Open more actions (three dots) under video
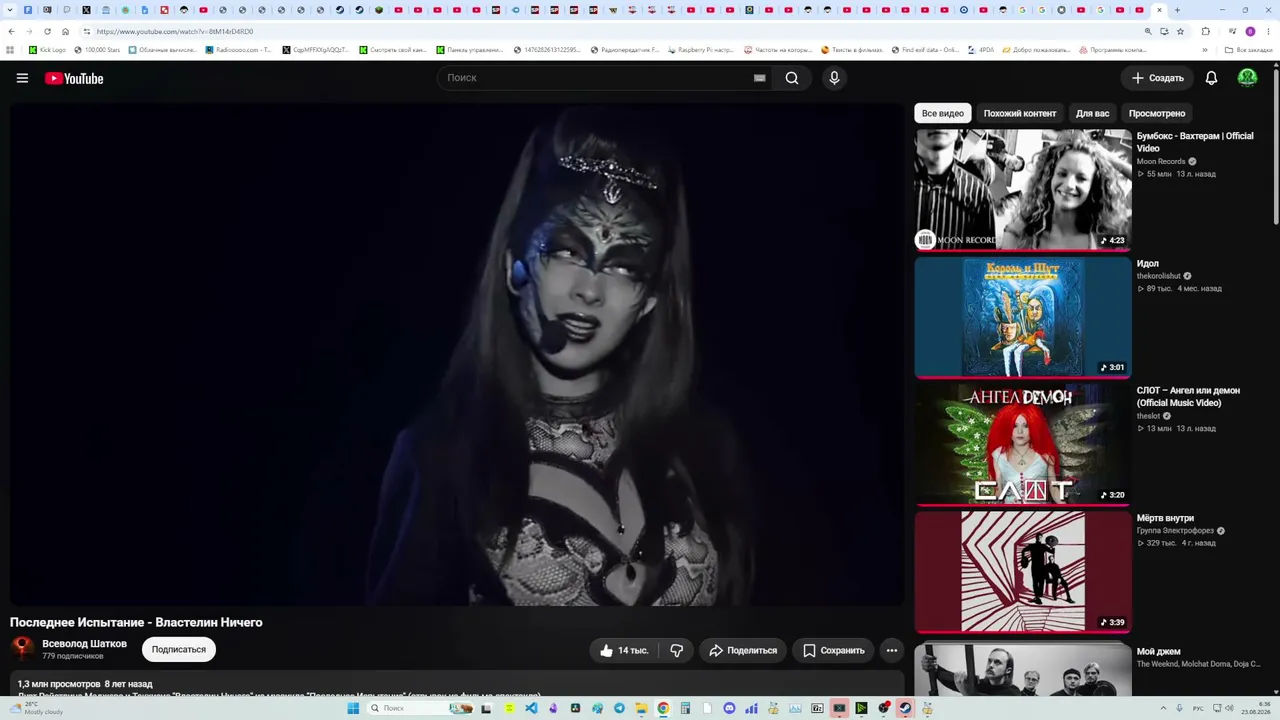 click(892, 650)
